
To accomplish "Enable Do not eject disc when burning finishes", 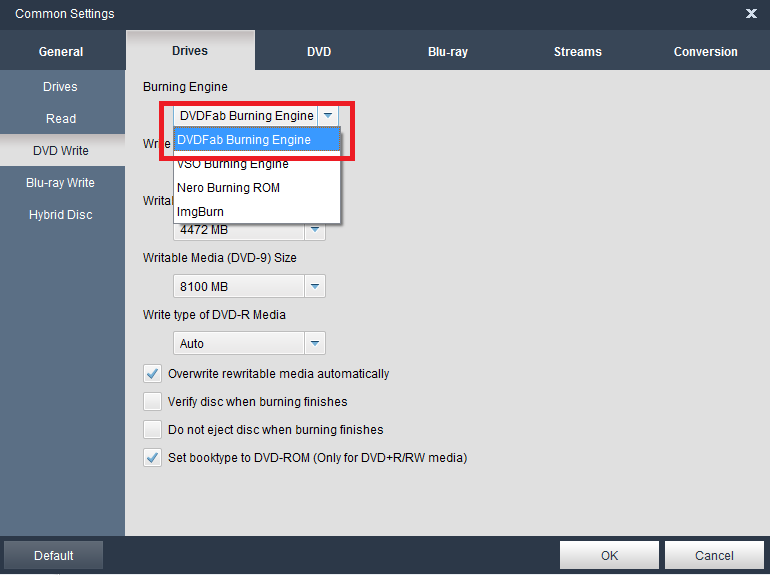I will click(153, 430).
